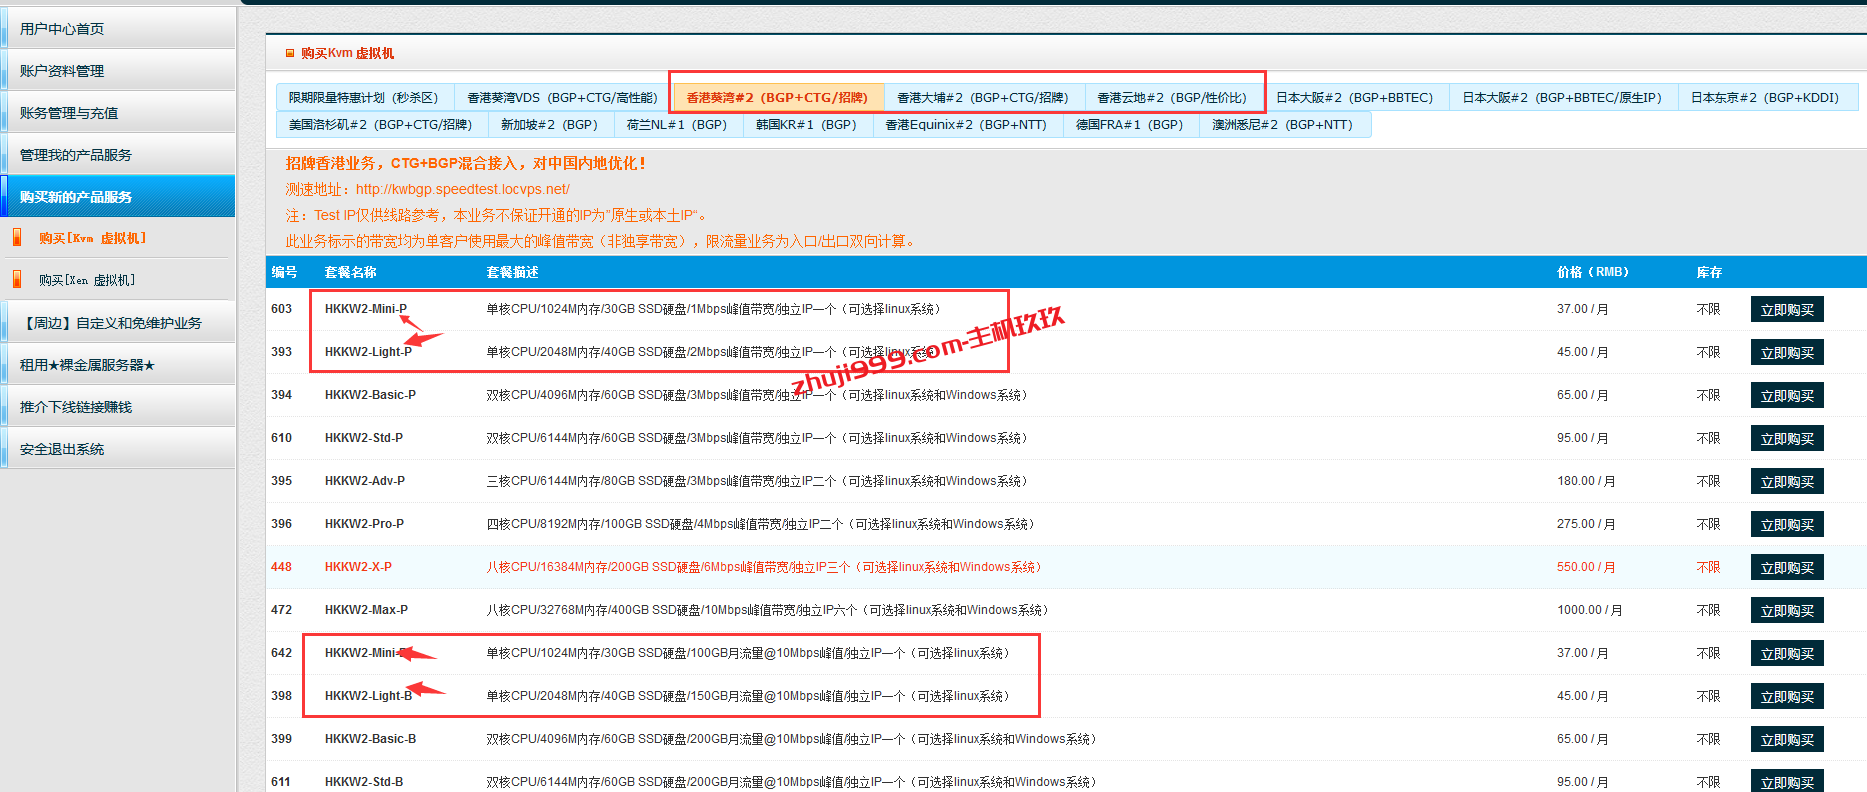Open the kwbgp.speedtest.locvps.net test link
The image size is (1867, 792).
[x=463, y=189]
